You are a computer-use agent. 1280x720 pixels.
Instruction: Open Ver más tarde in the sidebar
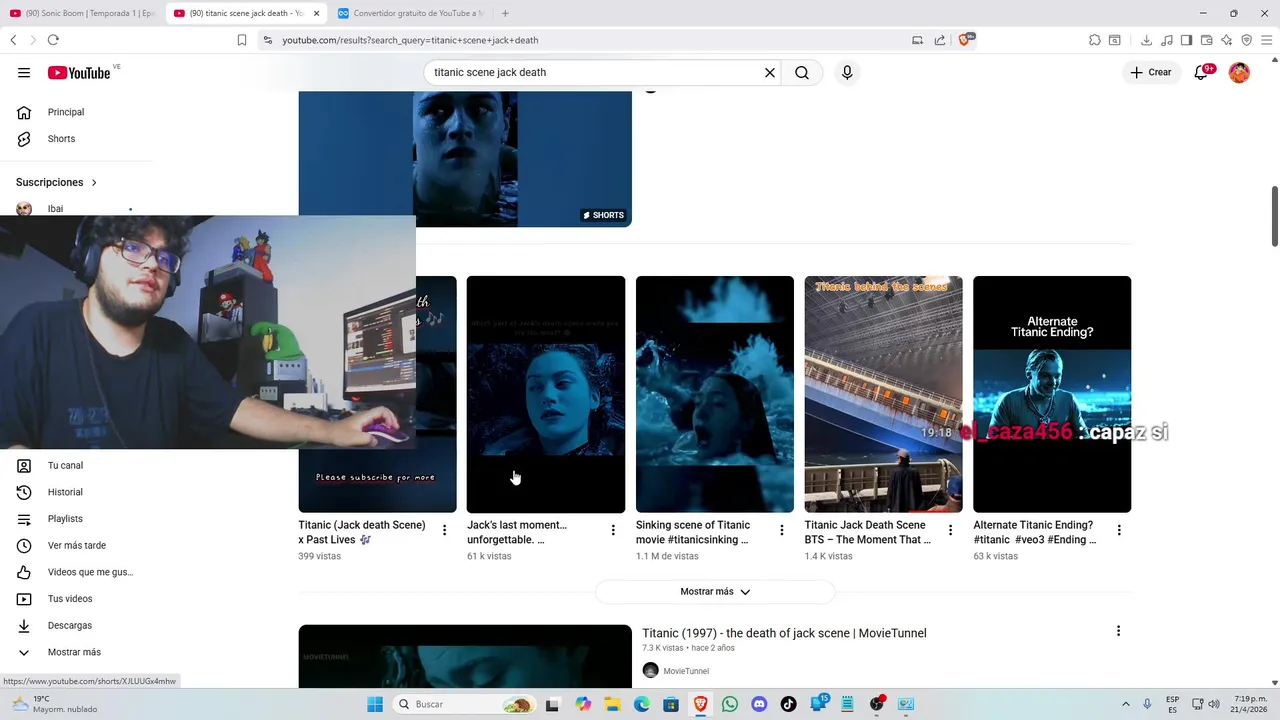pos(76,545)
